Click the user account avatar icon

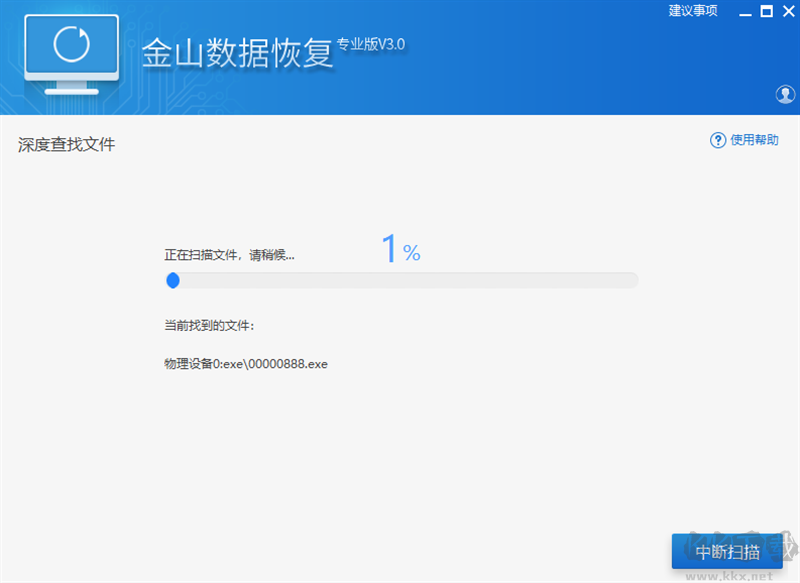pos(785,94)
